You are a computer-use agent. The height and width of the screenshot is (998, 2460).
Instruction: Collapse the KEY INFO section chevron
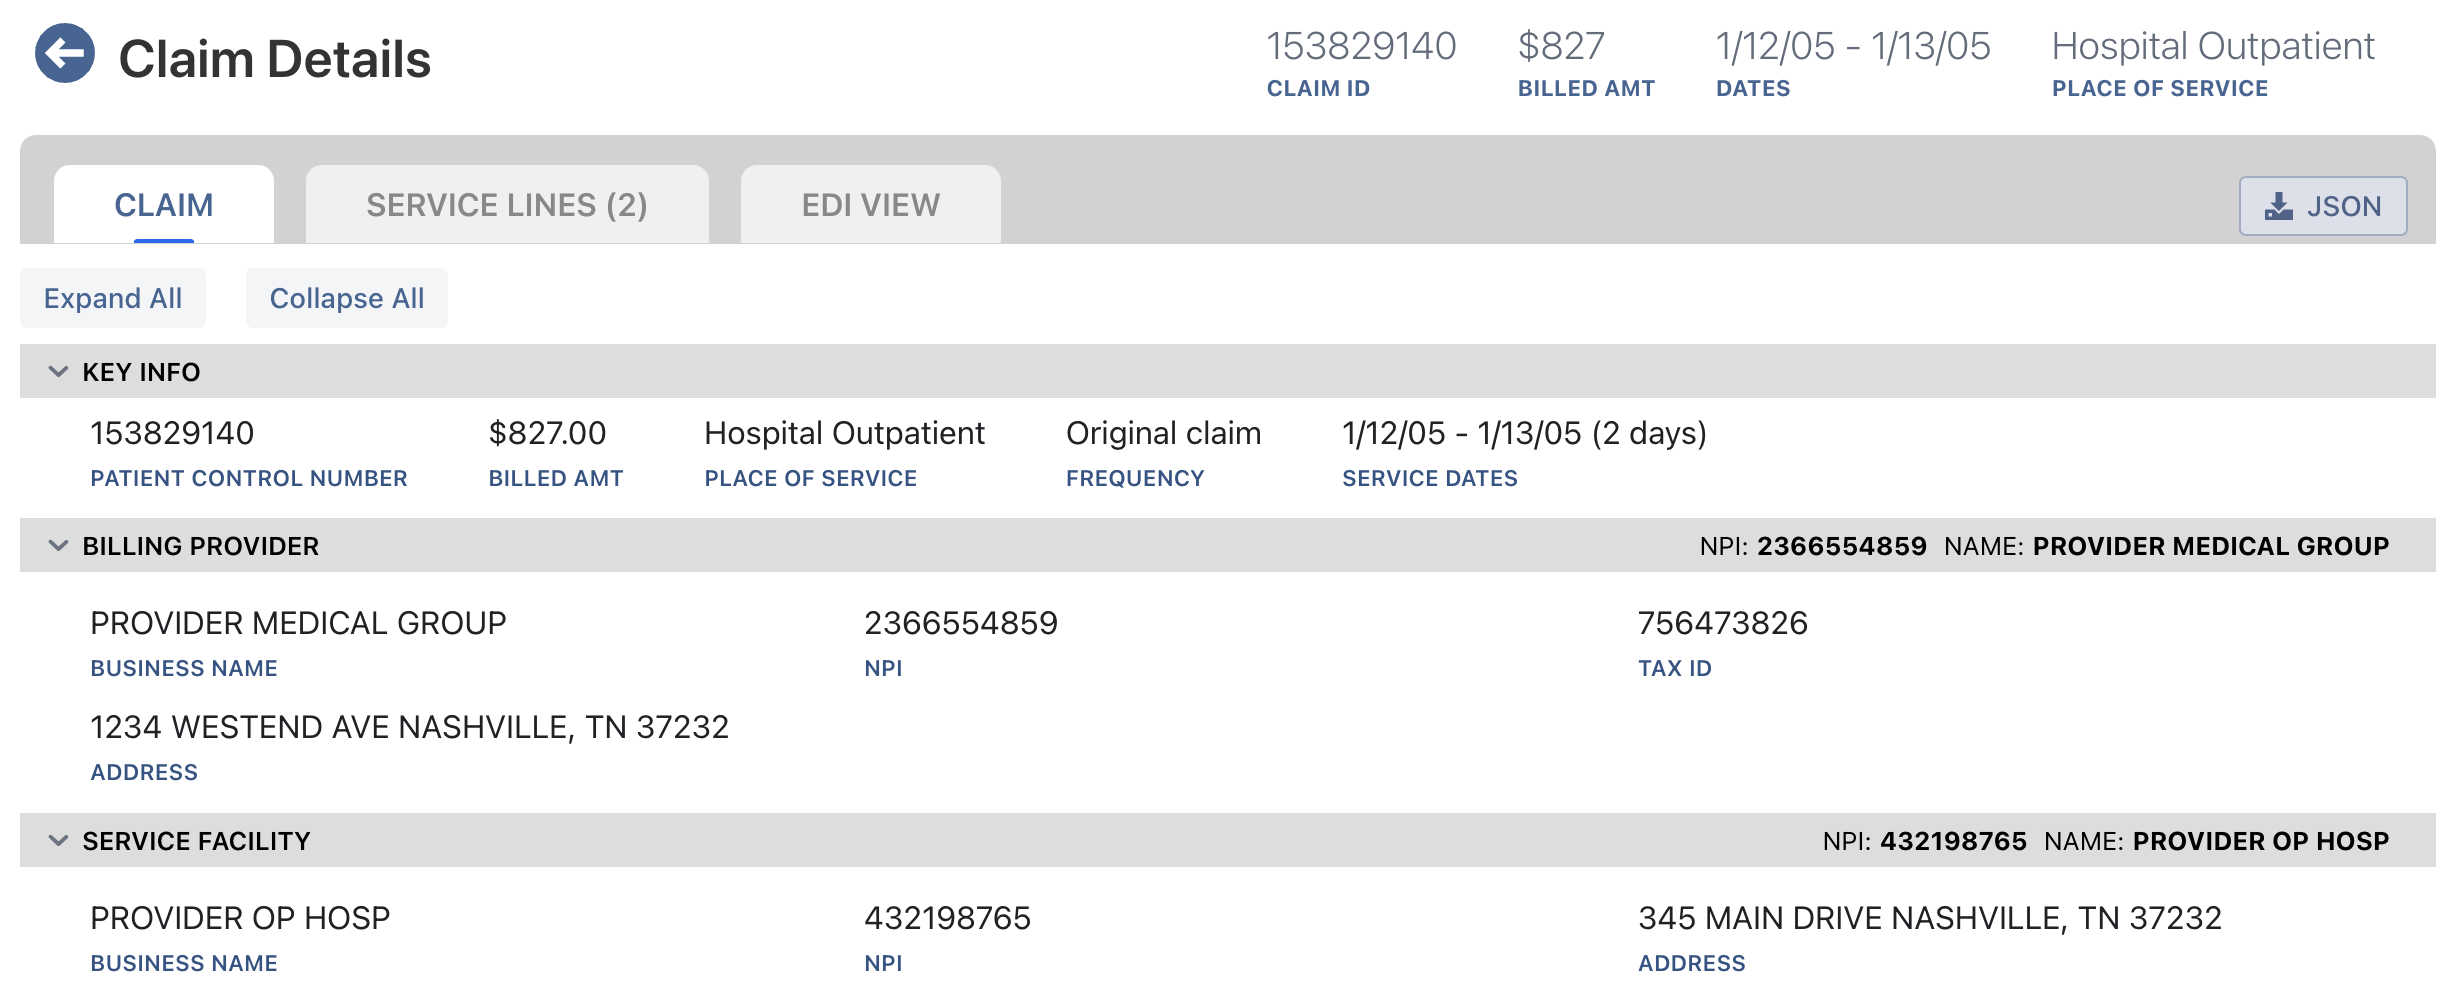59,372
